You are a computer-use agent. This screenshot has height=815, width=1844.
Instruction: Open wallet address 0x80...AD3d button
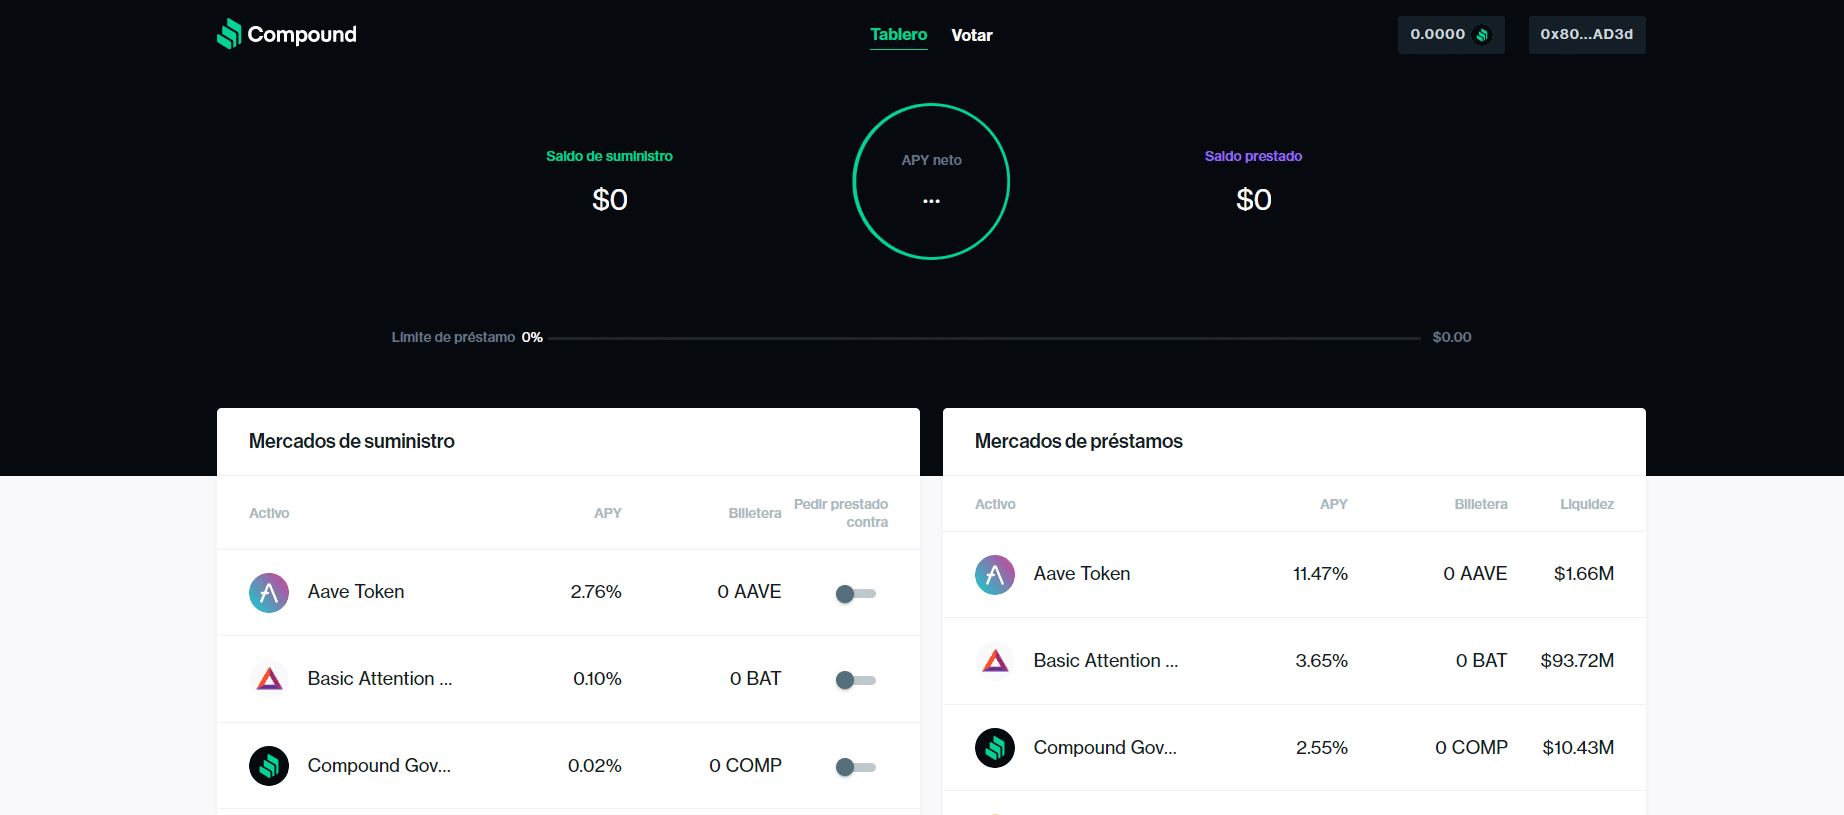pyautogui.click(x=1587, y=35)
